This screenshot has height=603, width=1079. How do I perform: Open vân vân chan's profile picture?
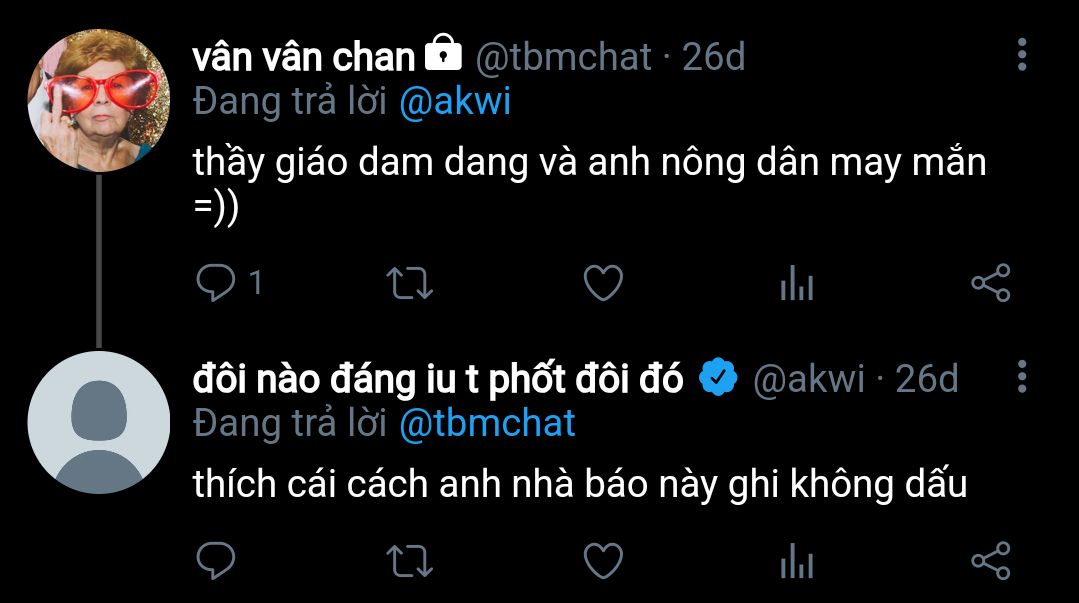coord(98,100)
